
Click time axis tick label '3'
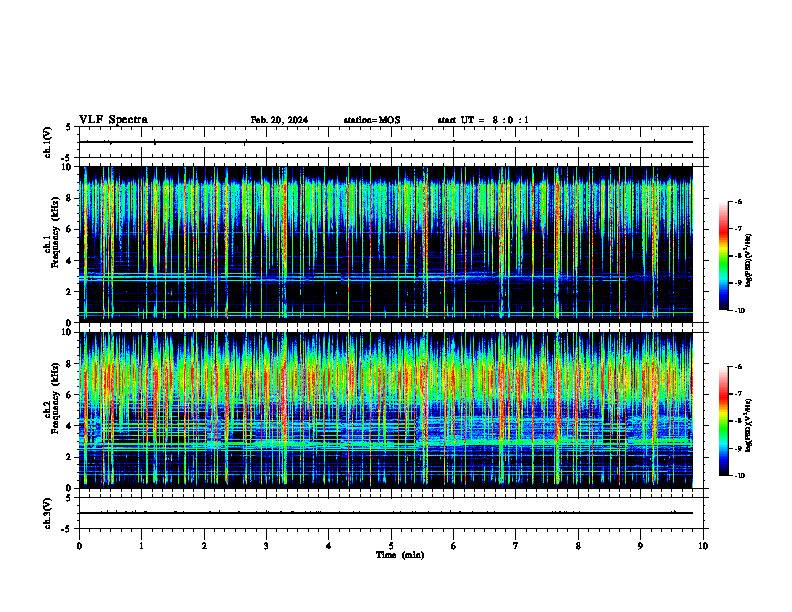click(266, 546)
